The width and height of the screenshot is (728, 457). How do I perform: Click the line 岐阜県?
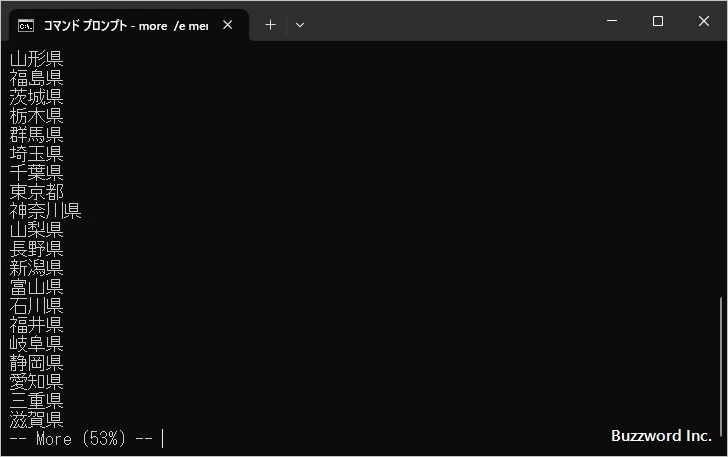click(x=36, y=344)
